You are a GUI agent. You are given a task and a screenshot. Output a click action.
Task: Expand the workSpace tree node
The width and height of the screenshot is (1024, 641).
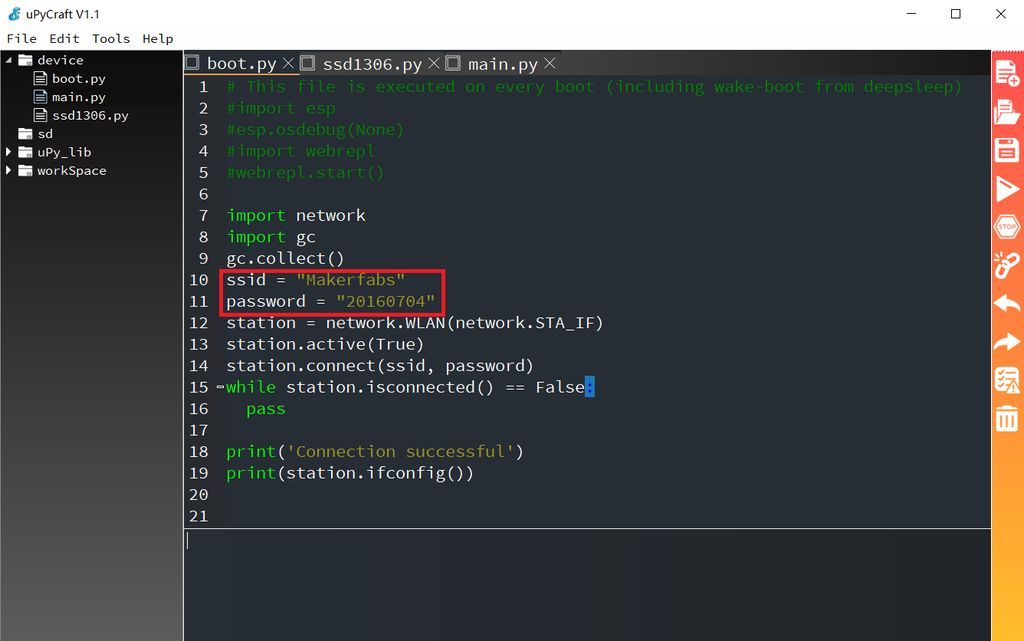[8, 170]
